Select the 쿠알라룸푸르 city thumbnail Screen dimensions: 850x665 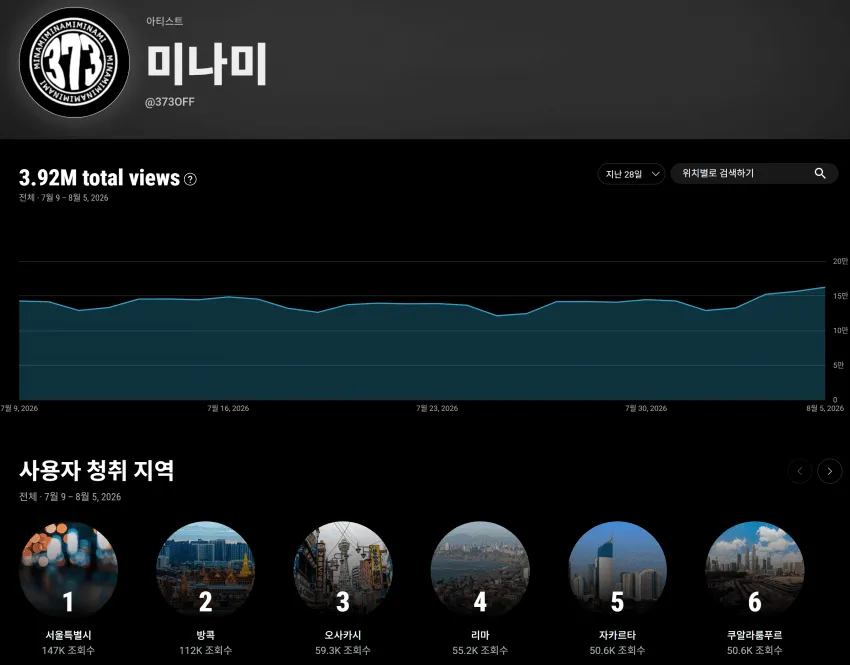tap(755, 570)
